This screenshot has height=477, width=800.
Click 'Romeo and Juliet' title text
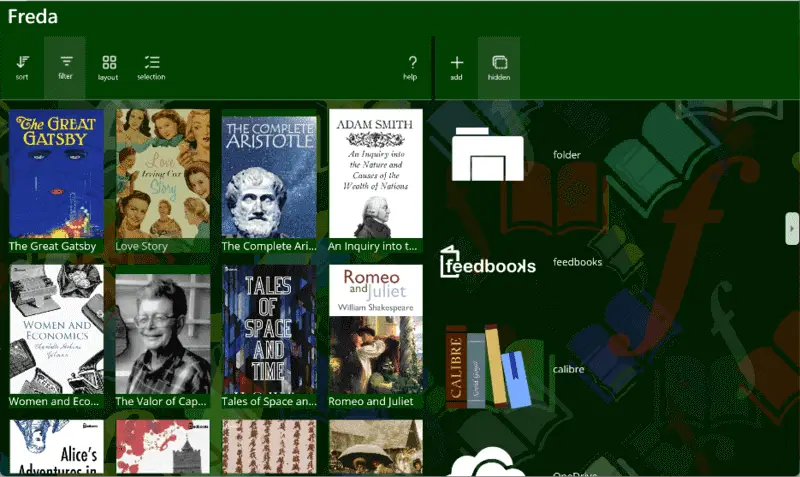point(371,401)
